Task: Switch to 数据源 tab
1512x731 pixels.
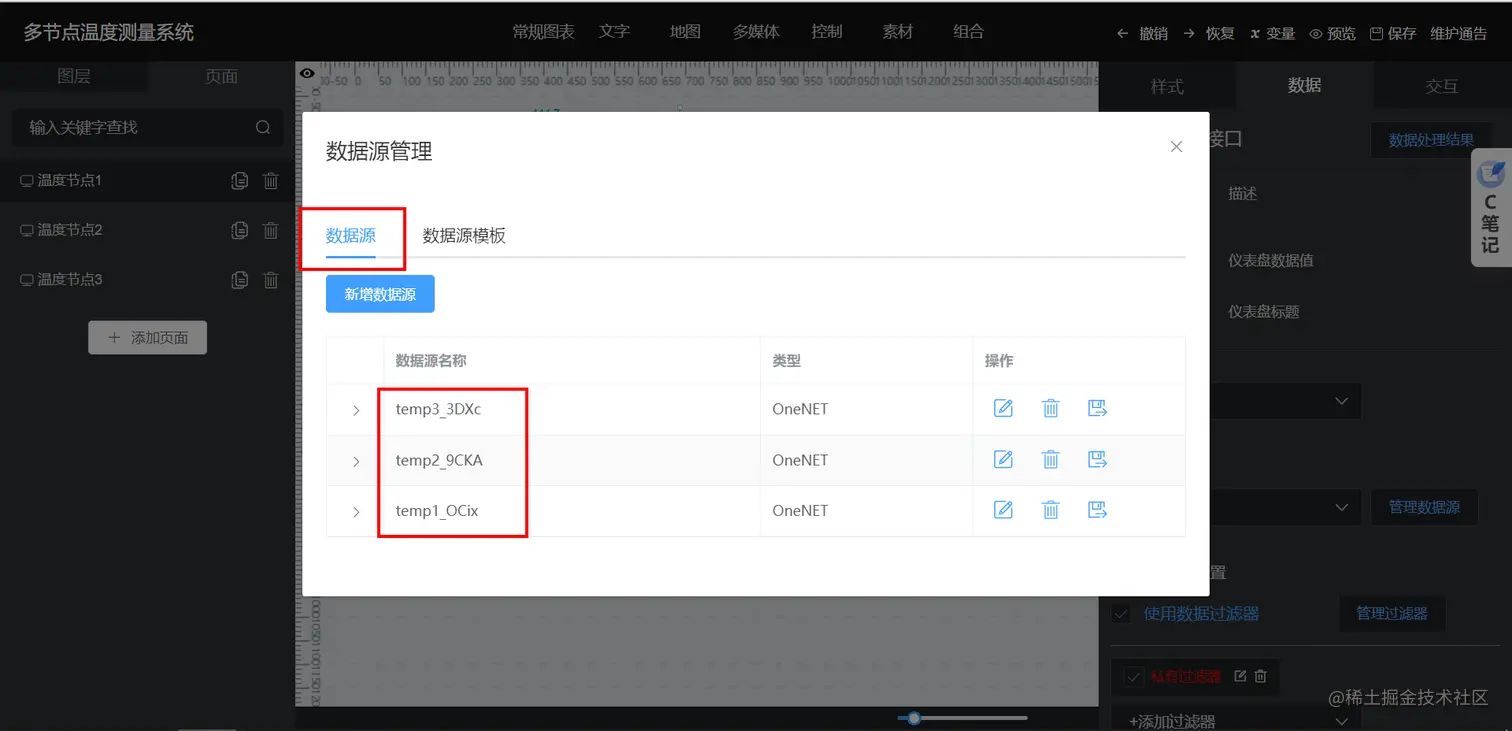Action: click(x=351, y=236)
